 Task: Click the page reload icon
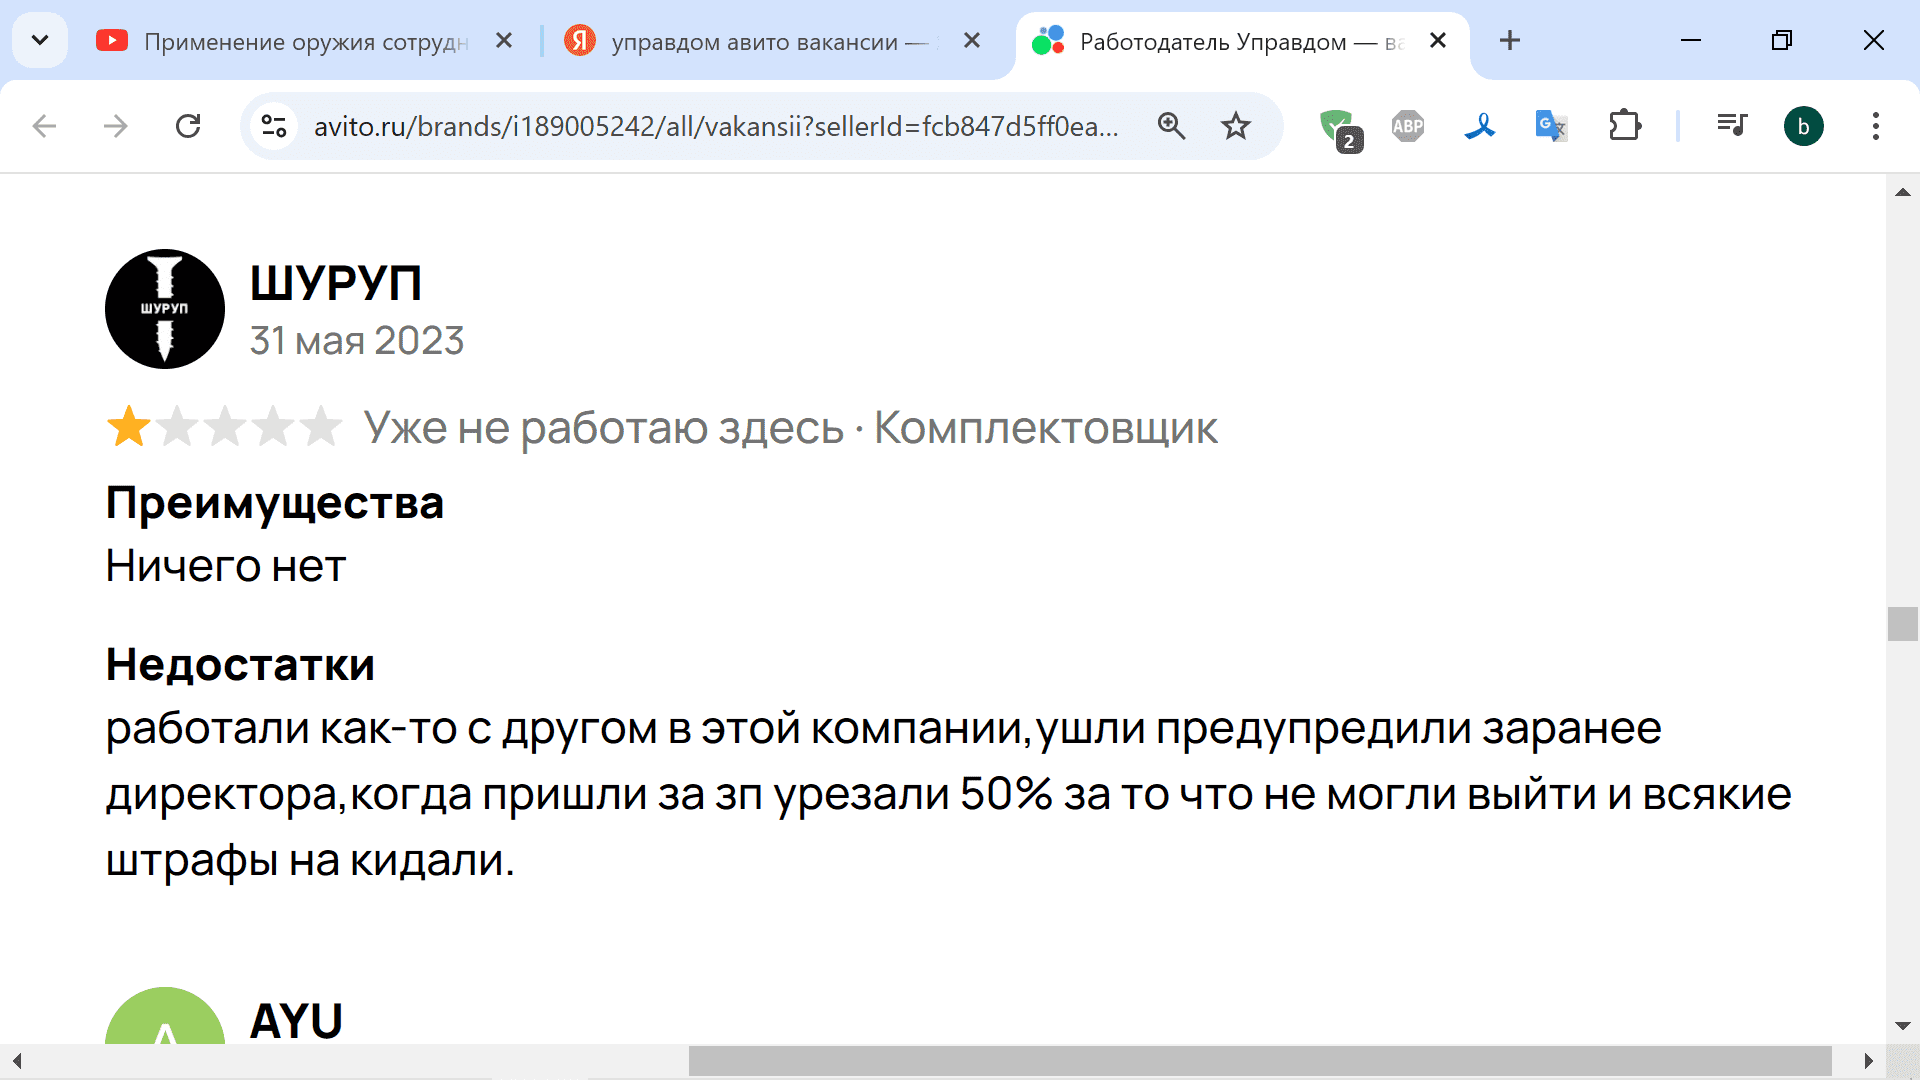(188, 126)
